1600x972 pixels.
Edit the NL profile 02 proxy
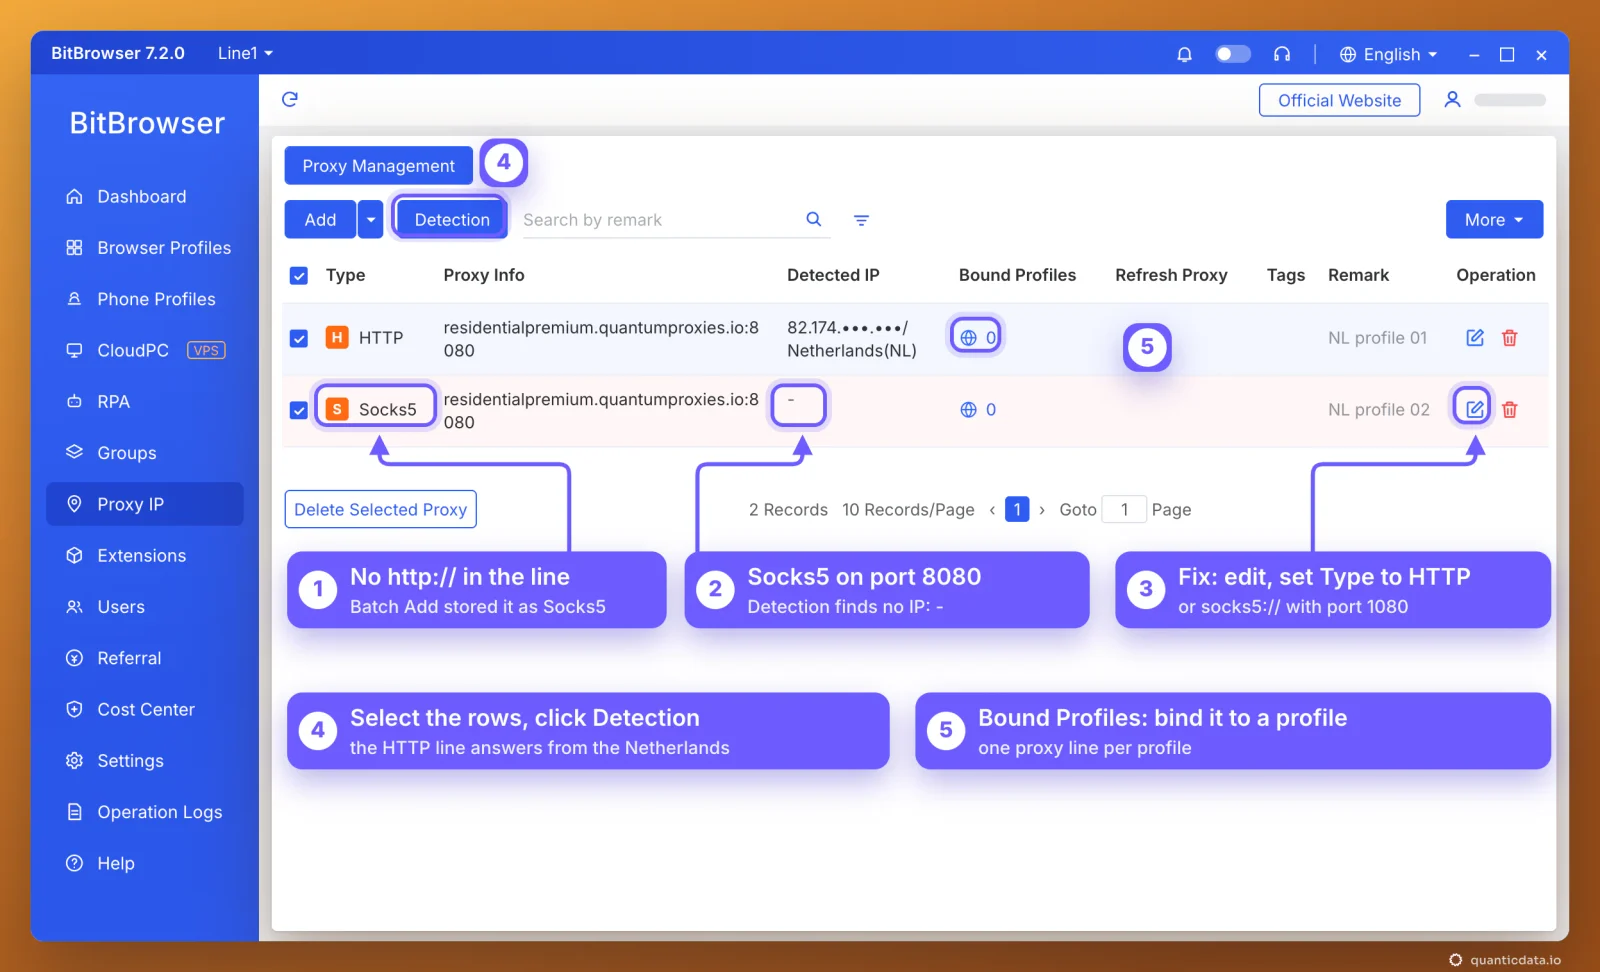(1475, 409)
